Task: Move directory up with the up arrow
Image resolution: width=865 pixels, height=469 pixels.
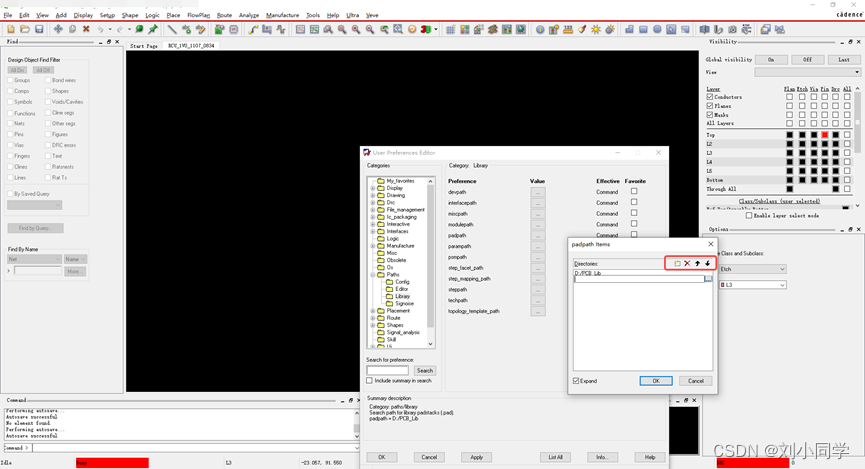Action: [697, 263]
